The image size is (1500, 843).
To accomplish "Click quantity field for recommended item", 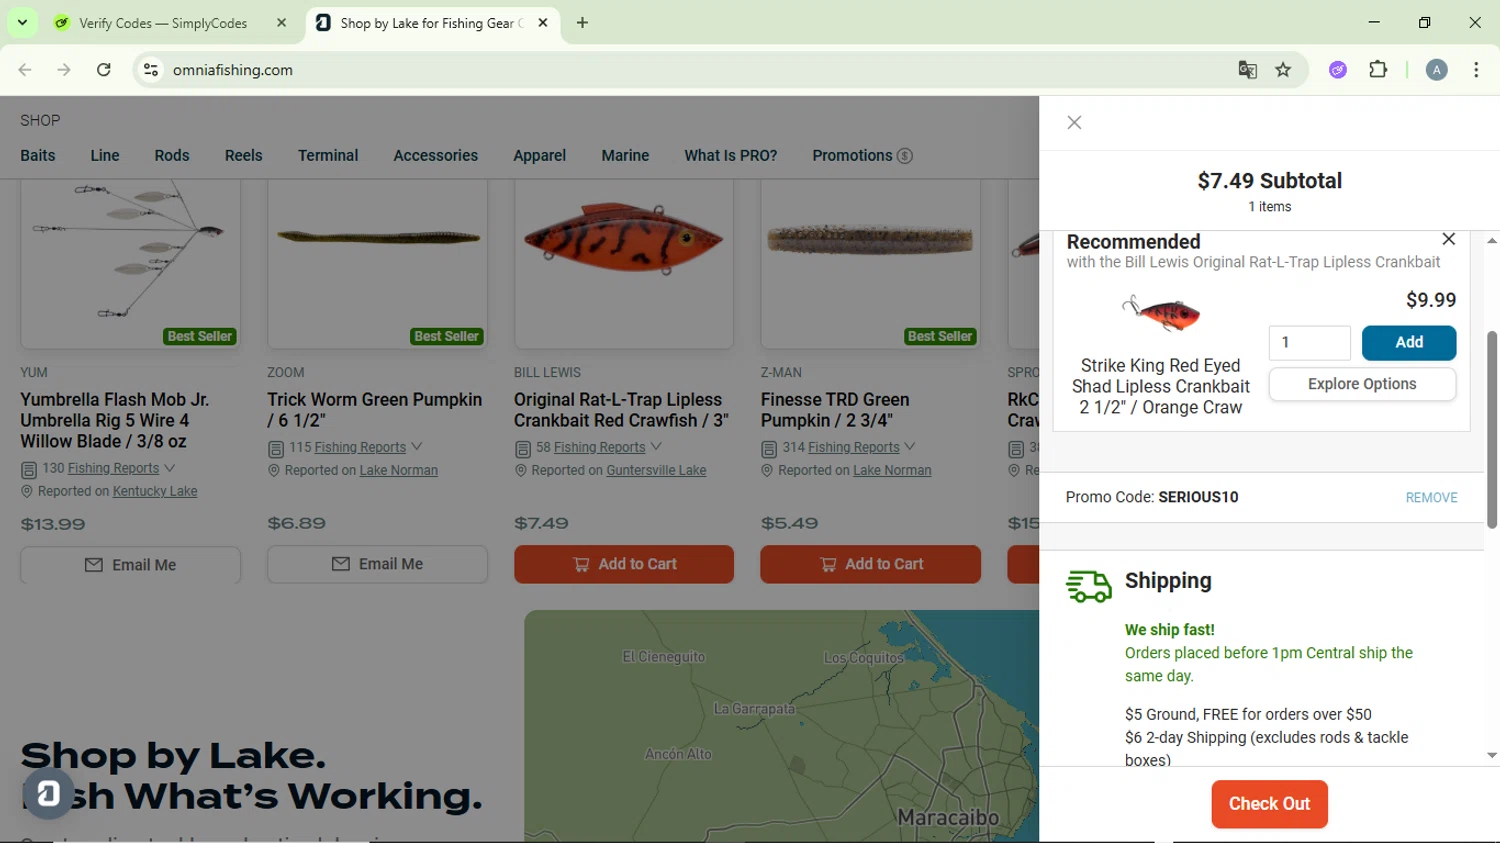I will 1310,342.
